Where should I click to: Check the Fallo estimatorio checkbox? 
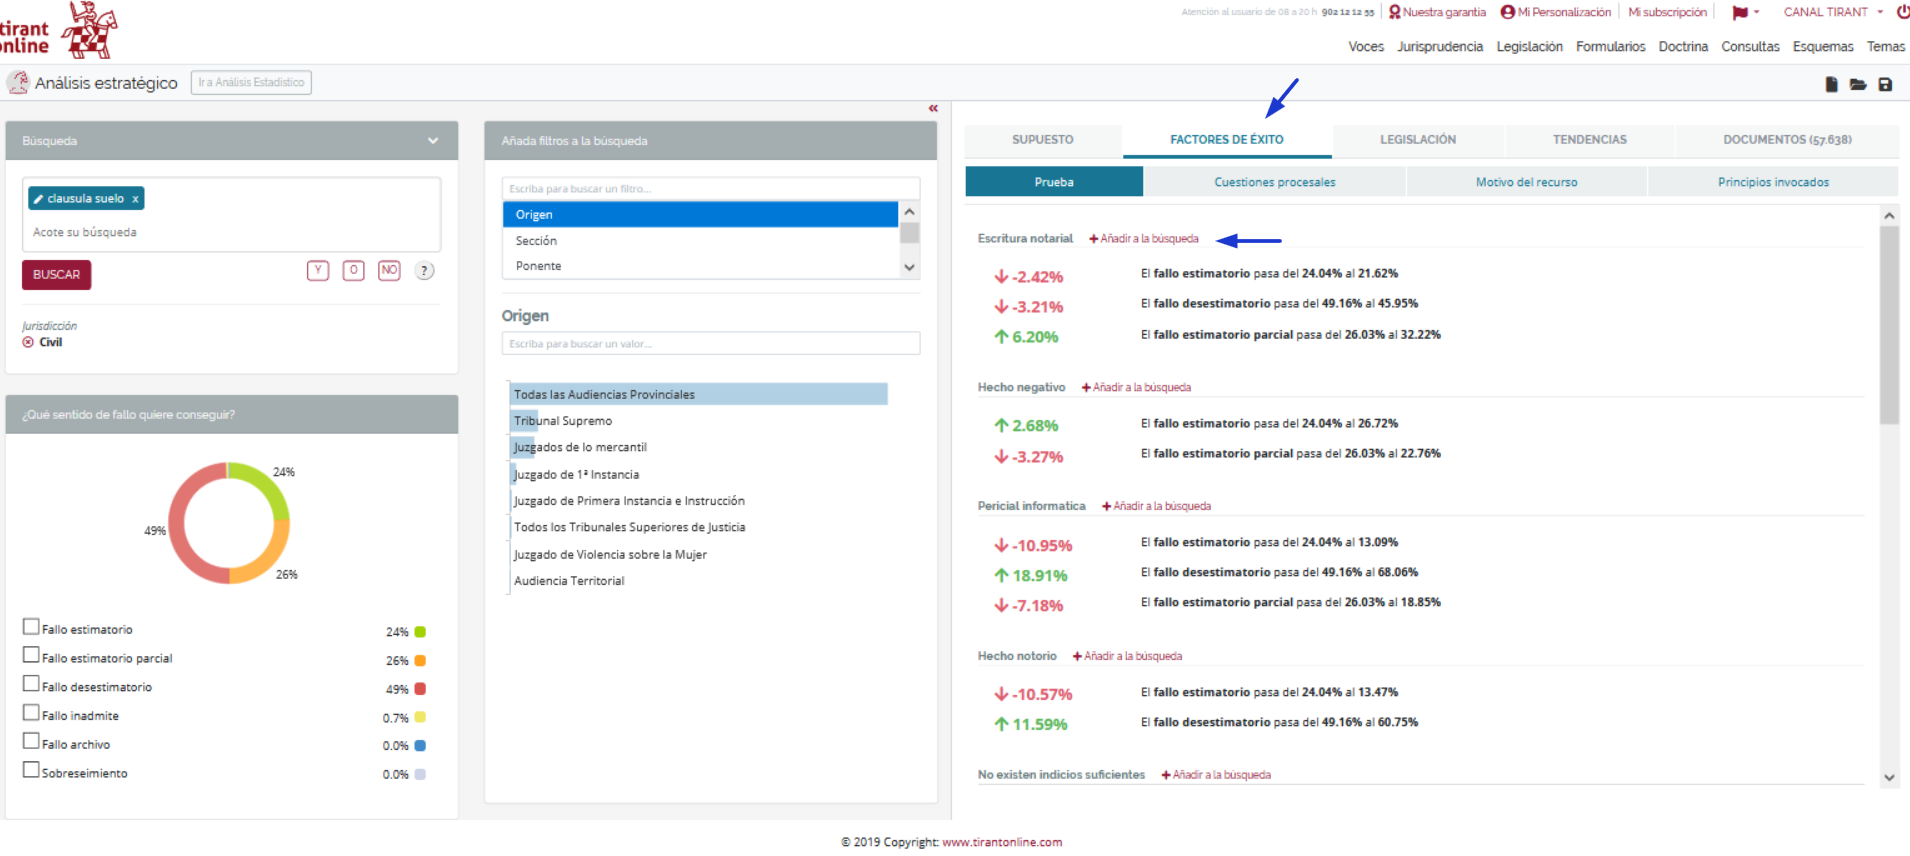tap(31, 627)
